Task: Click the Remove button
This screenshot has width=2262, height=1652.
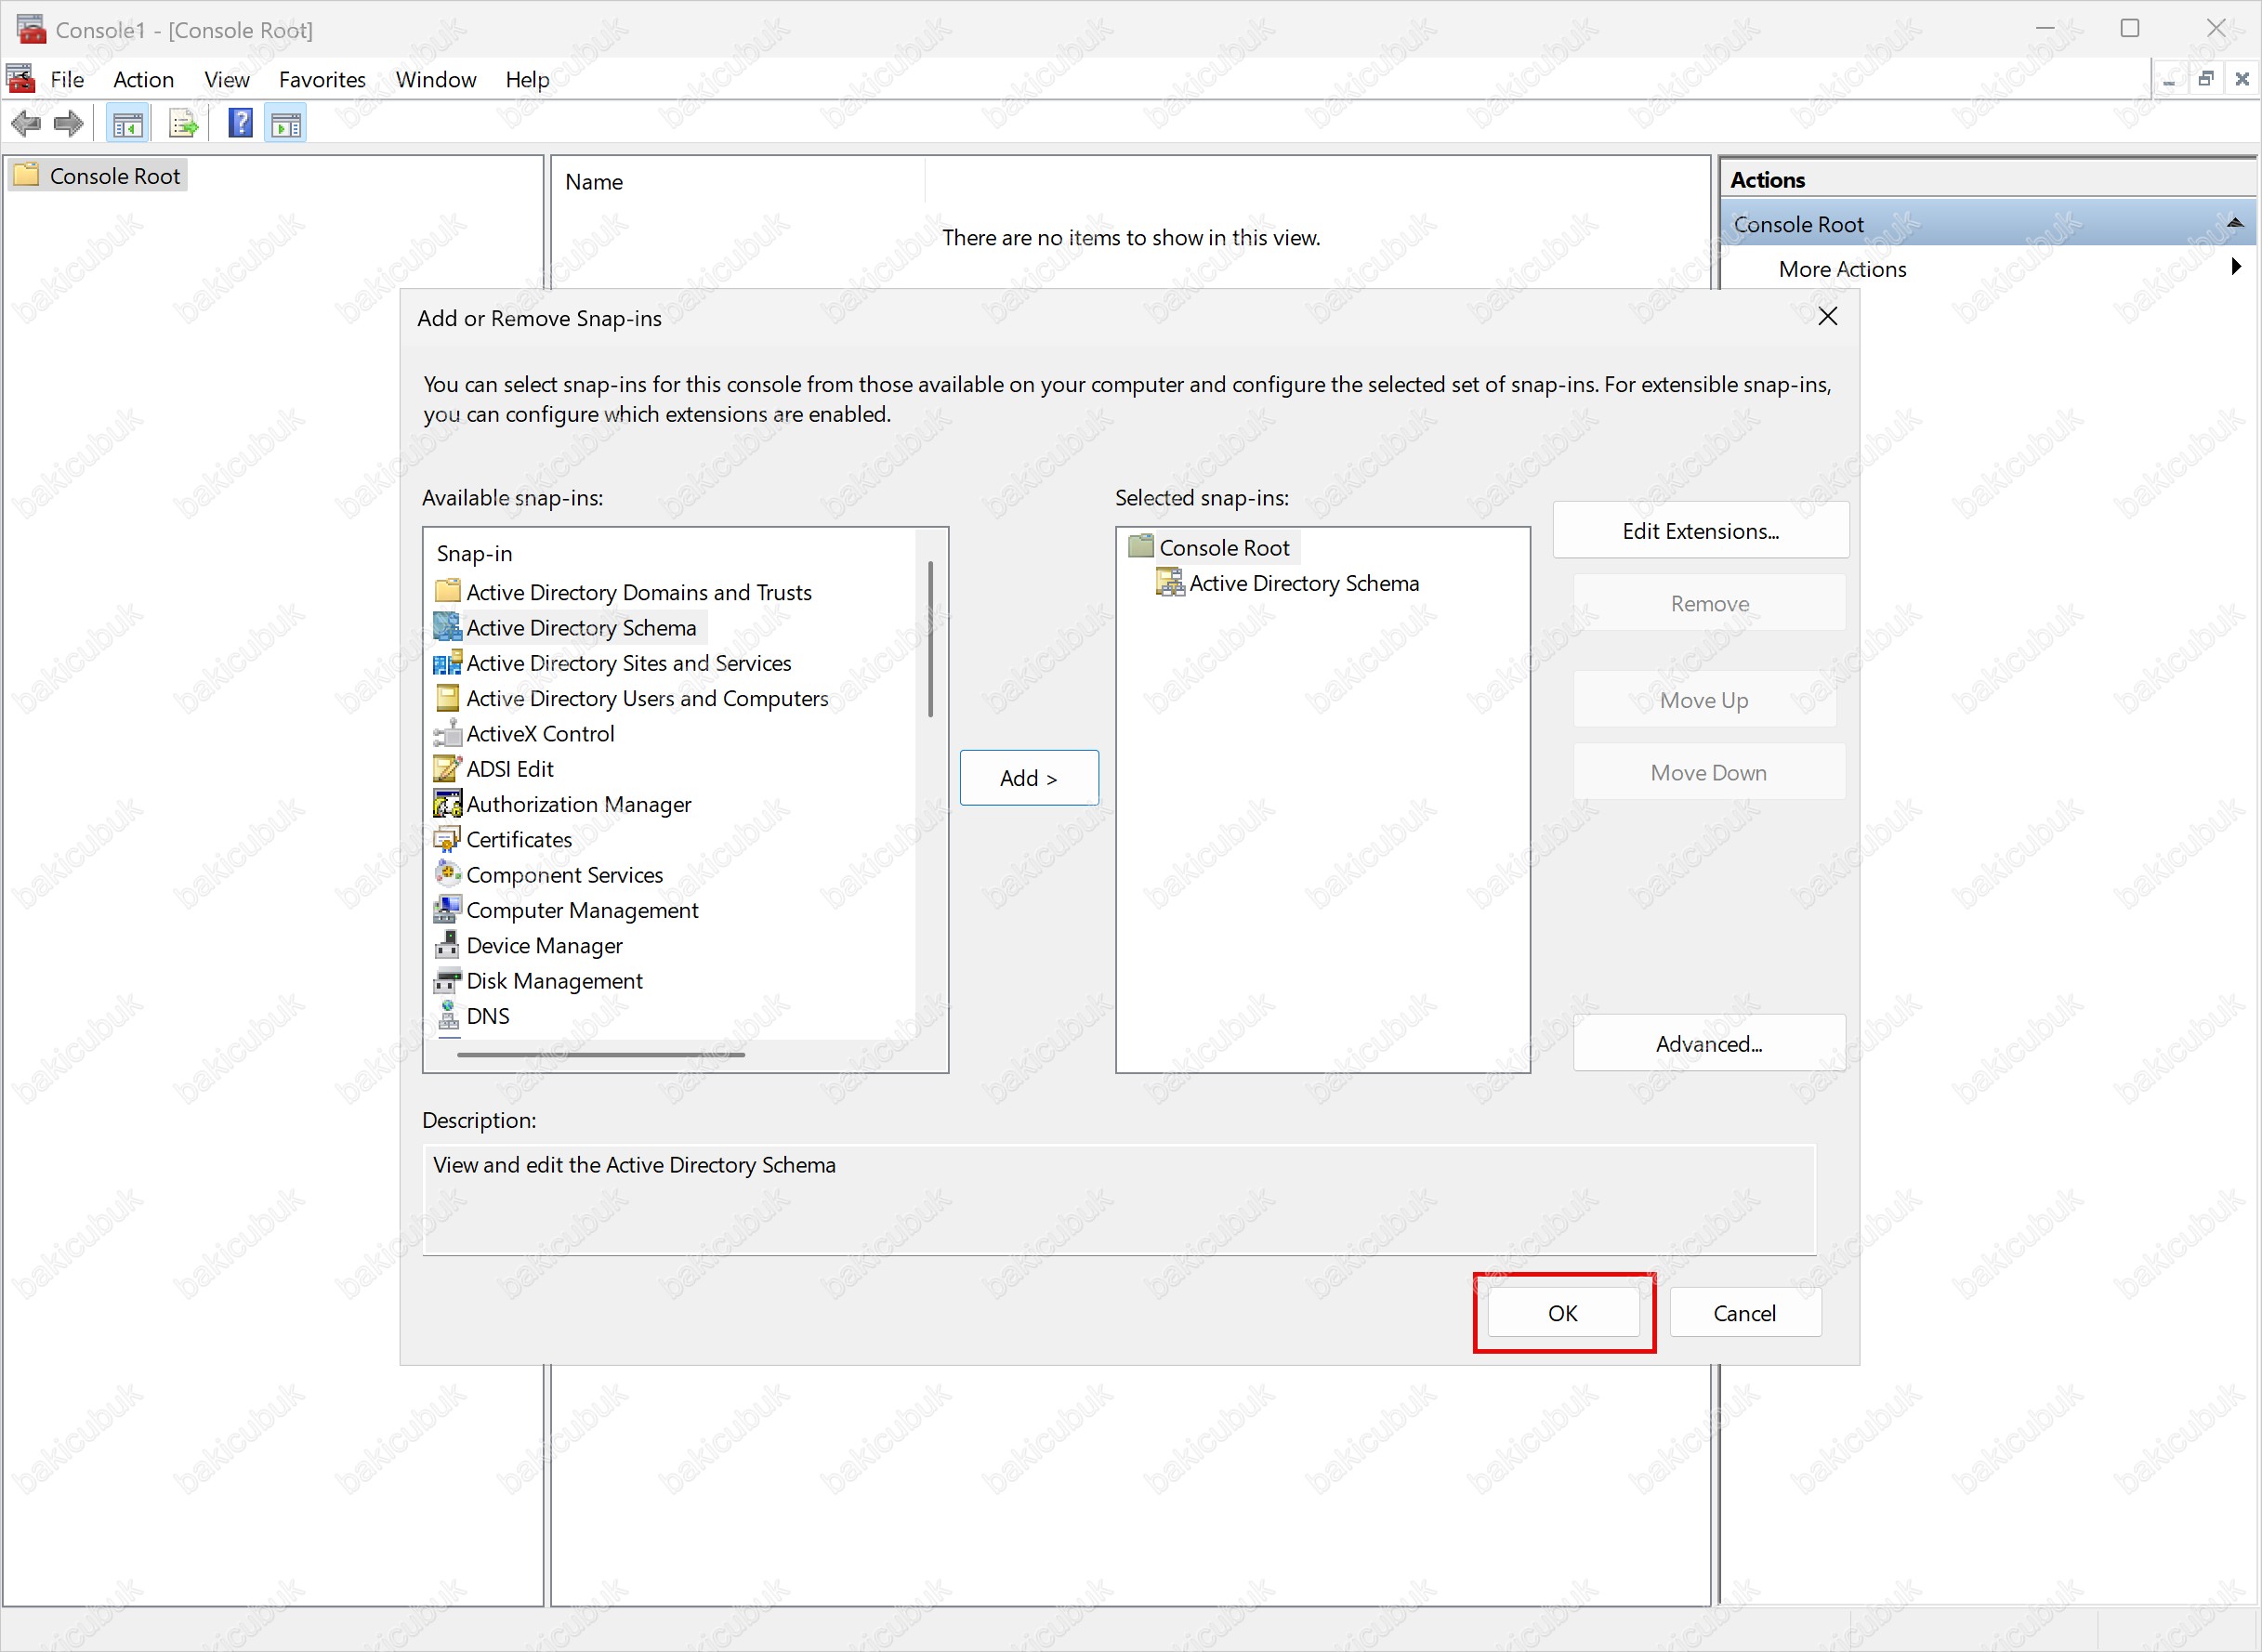Action: click(1709, 603)
